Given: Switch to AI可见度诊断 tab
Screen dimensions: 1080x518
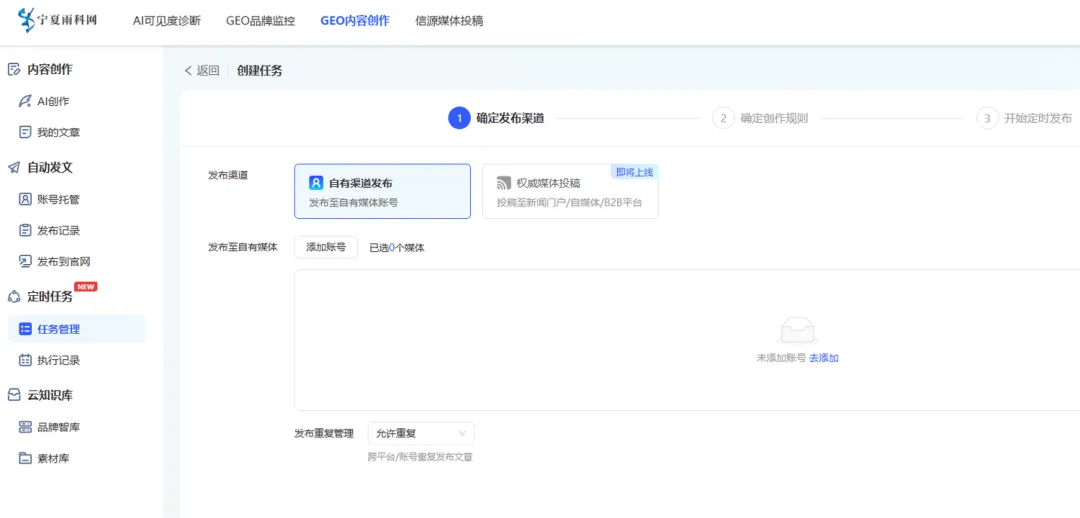Looking at the screenshot, I should [x=167, y=21].
